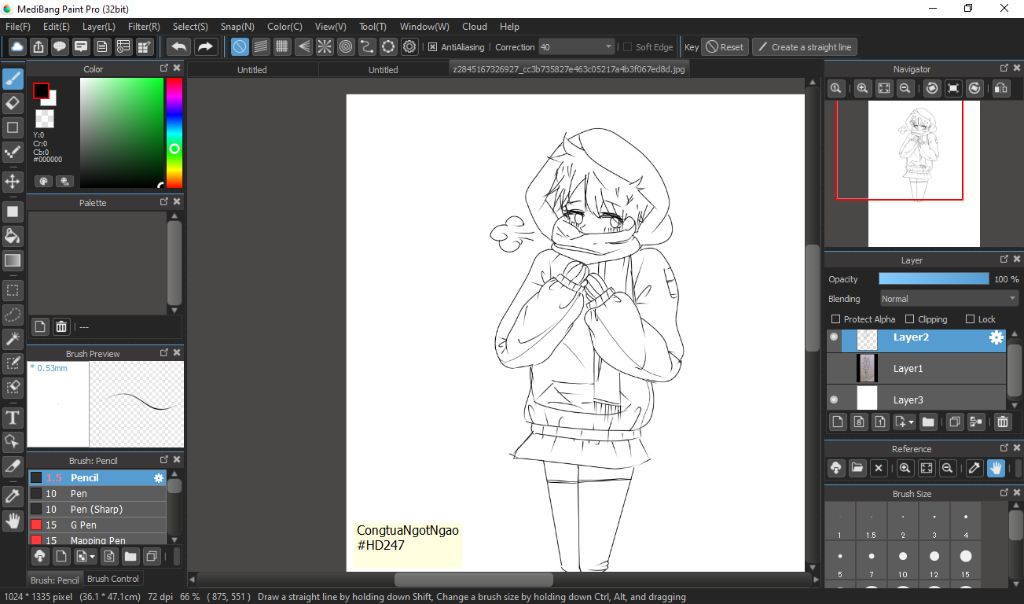Select the Lasso tool

click(12, 314)
